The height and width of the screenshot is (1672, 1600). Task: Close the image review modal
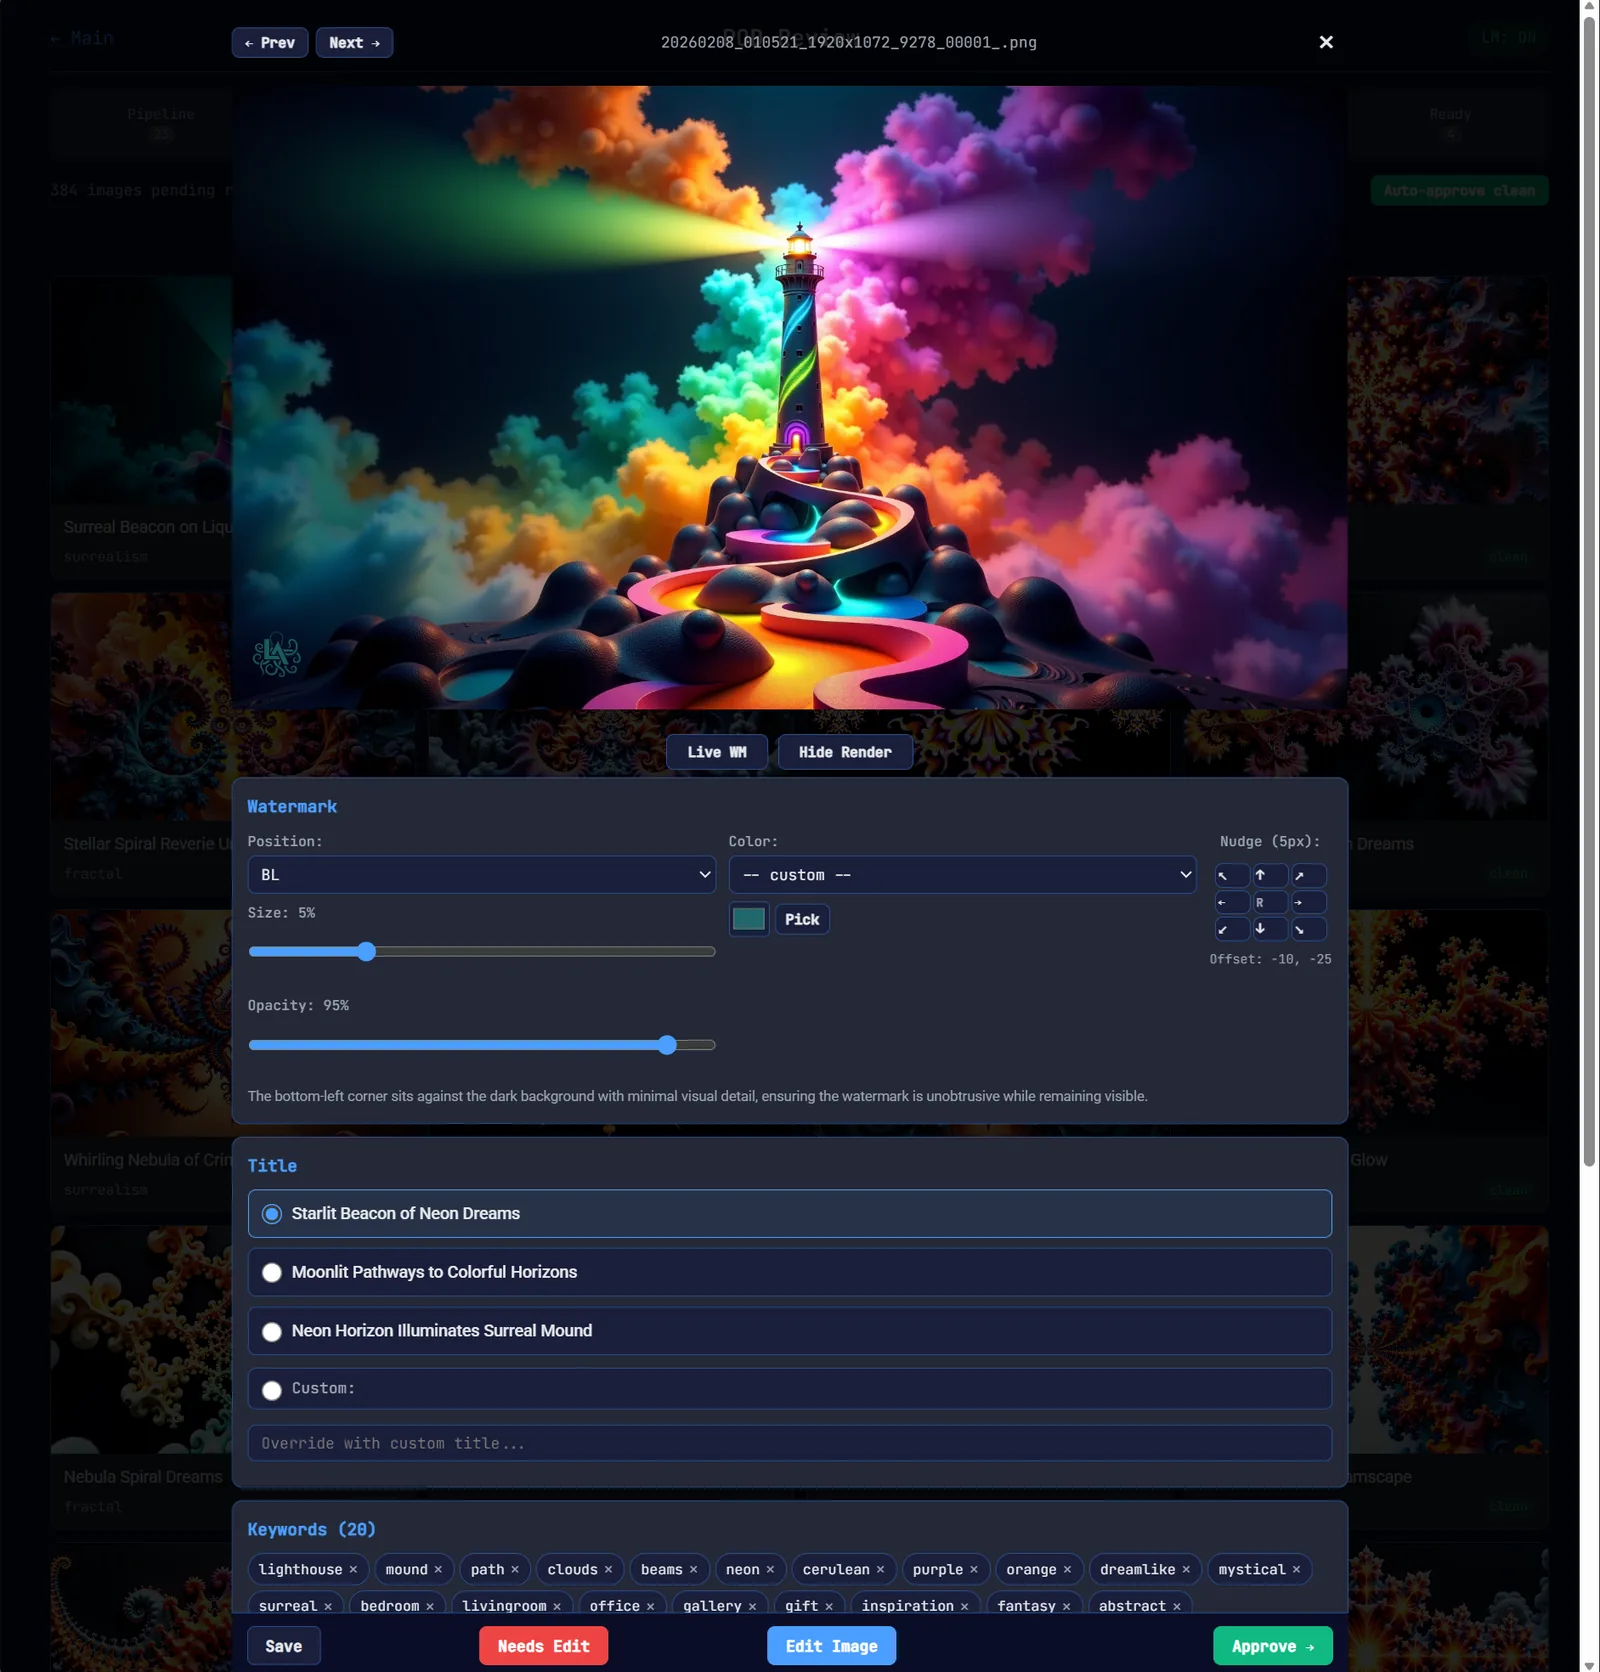(1326, 42)
